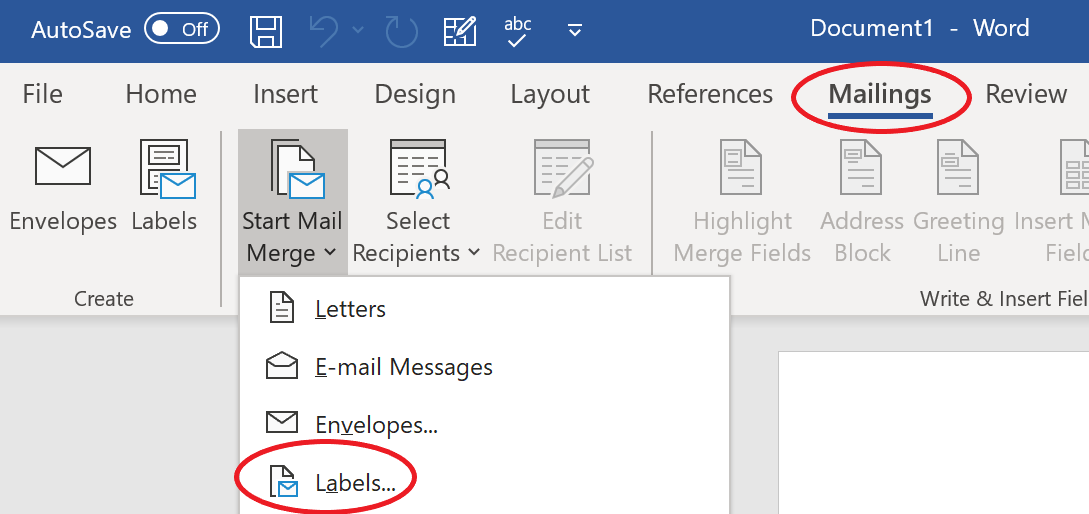Click the Edit Recipient List button
Screen dimensions: 1089x514
(562, 200)
